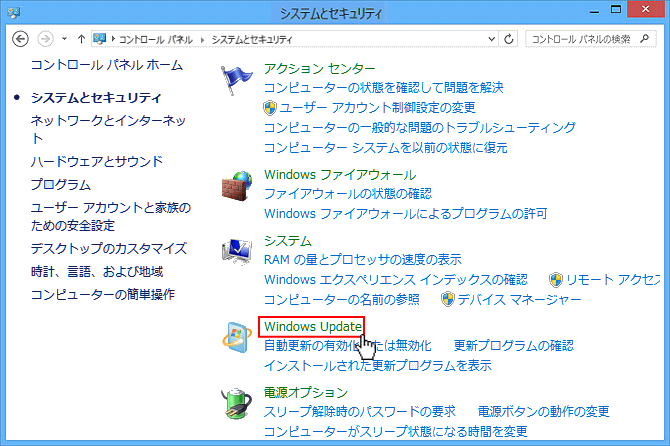Image resolution: width=670 pixels, height=446 pixels.
Task: Open Windows エクスペリエンス インデックスの確認
Action: 396,280
